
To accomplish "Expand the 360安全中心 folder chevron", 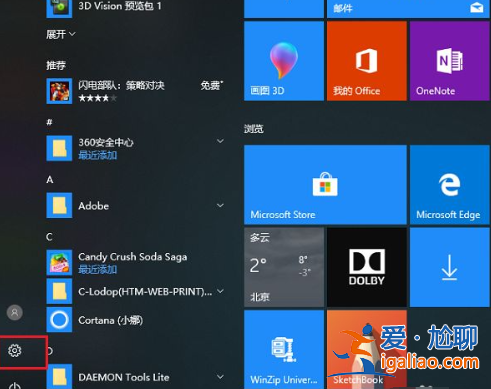I will [220, 141].
